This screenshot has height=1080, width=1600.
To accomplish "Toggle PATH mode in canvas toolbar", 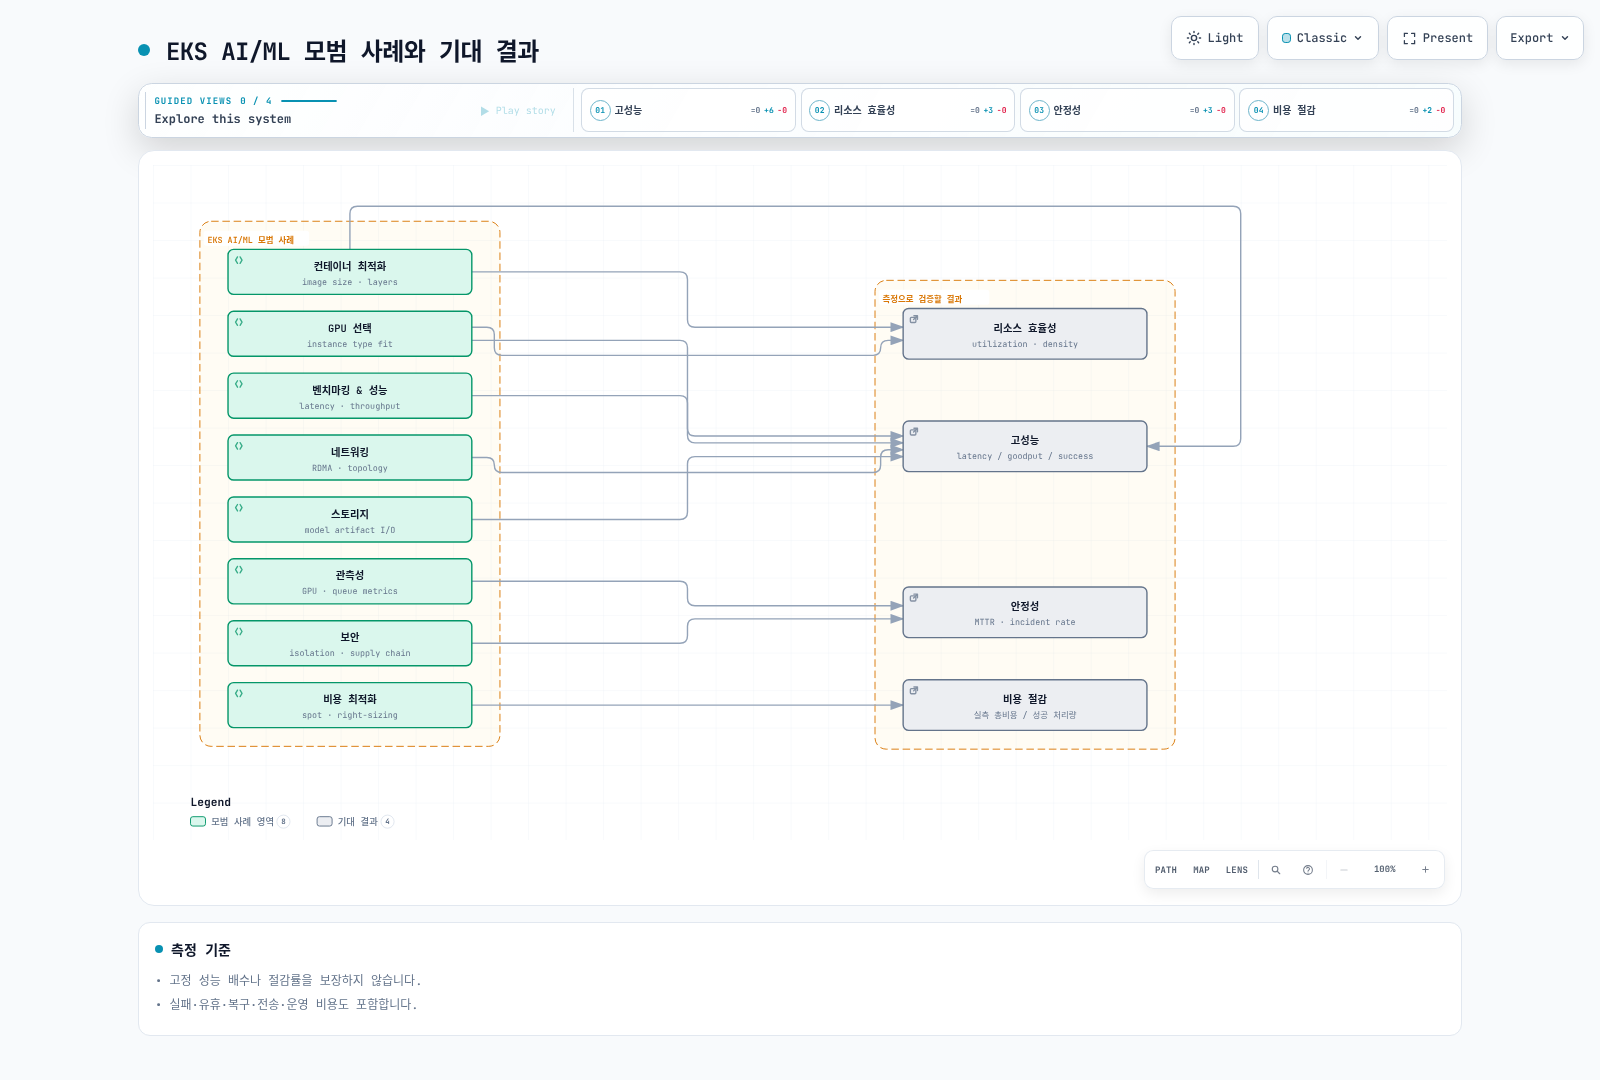I will (1166, 870).
